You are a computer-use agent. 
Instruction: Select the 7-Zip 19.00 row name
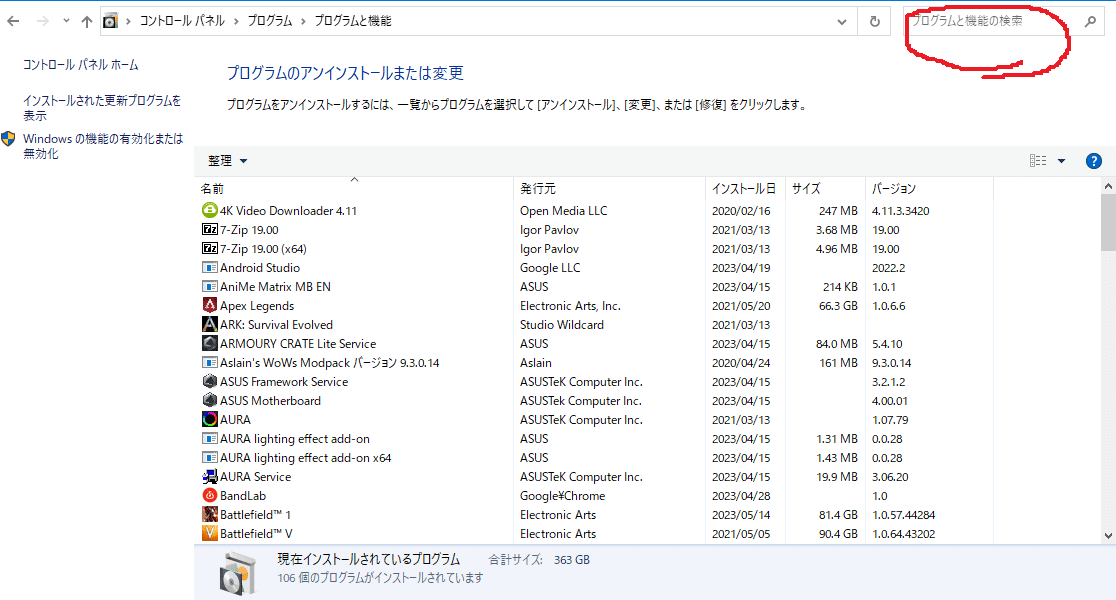coord(249,230)
